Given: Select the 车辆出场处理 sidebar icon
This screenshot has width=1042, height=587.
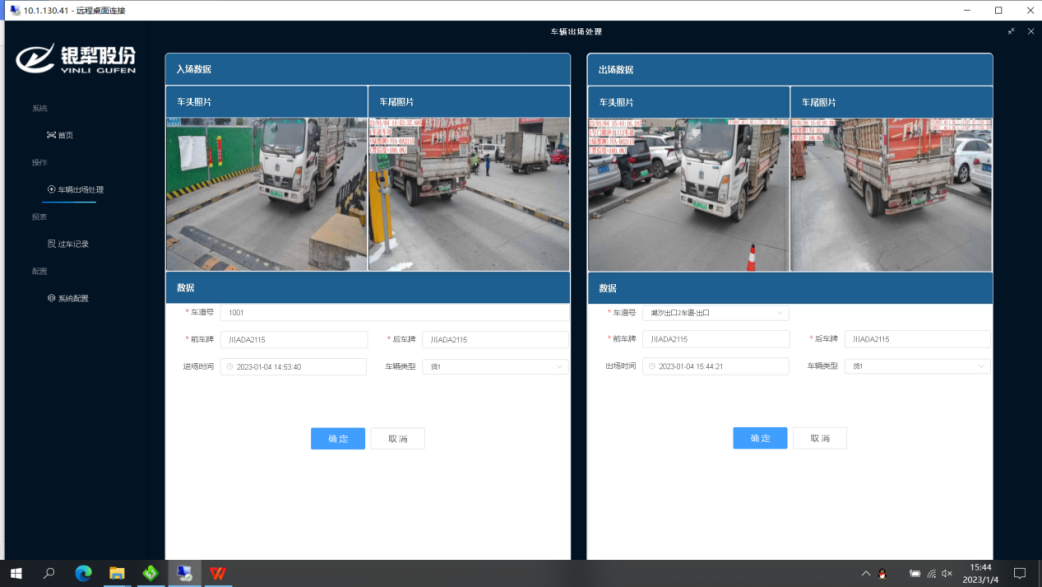Looking at the screenshot, I should point(51,189).
